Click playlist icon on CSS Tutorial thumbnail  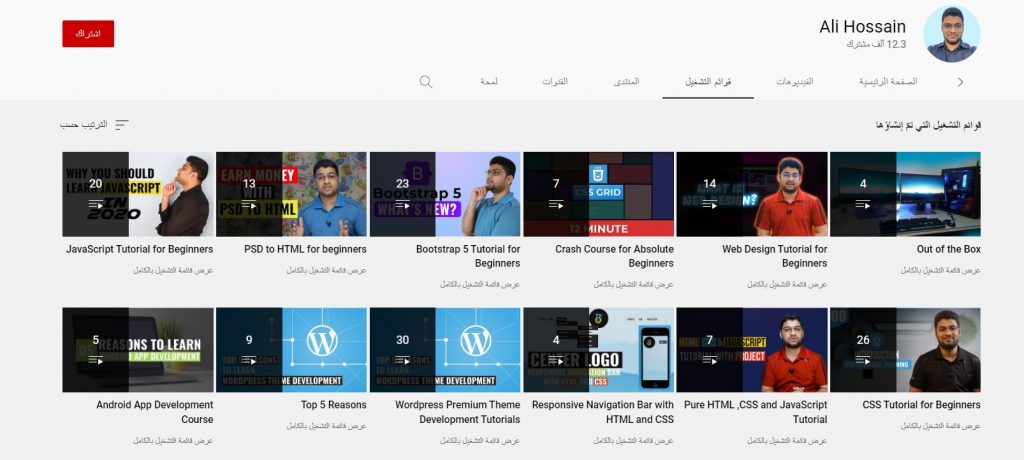coord(863,360)
